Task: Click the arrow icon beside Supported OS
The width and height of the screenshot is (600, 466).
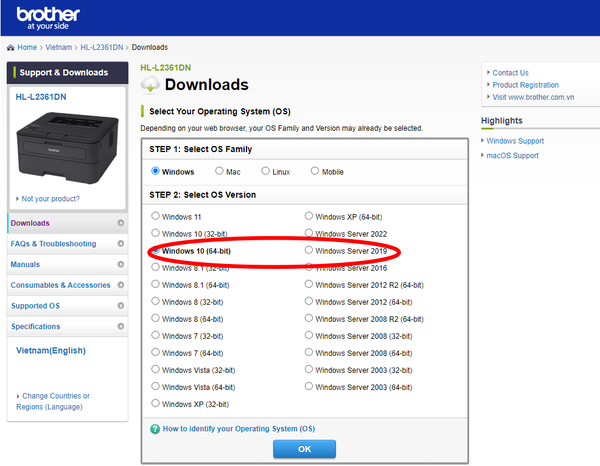Action: click(121, 305)
